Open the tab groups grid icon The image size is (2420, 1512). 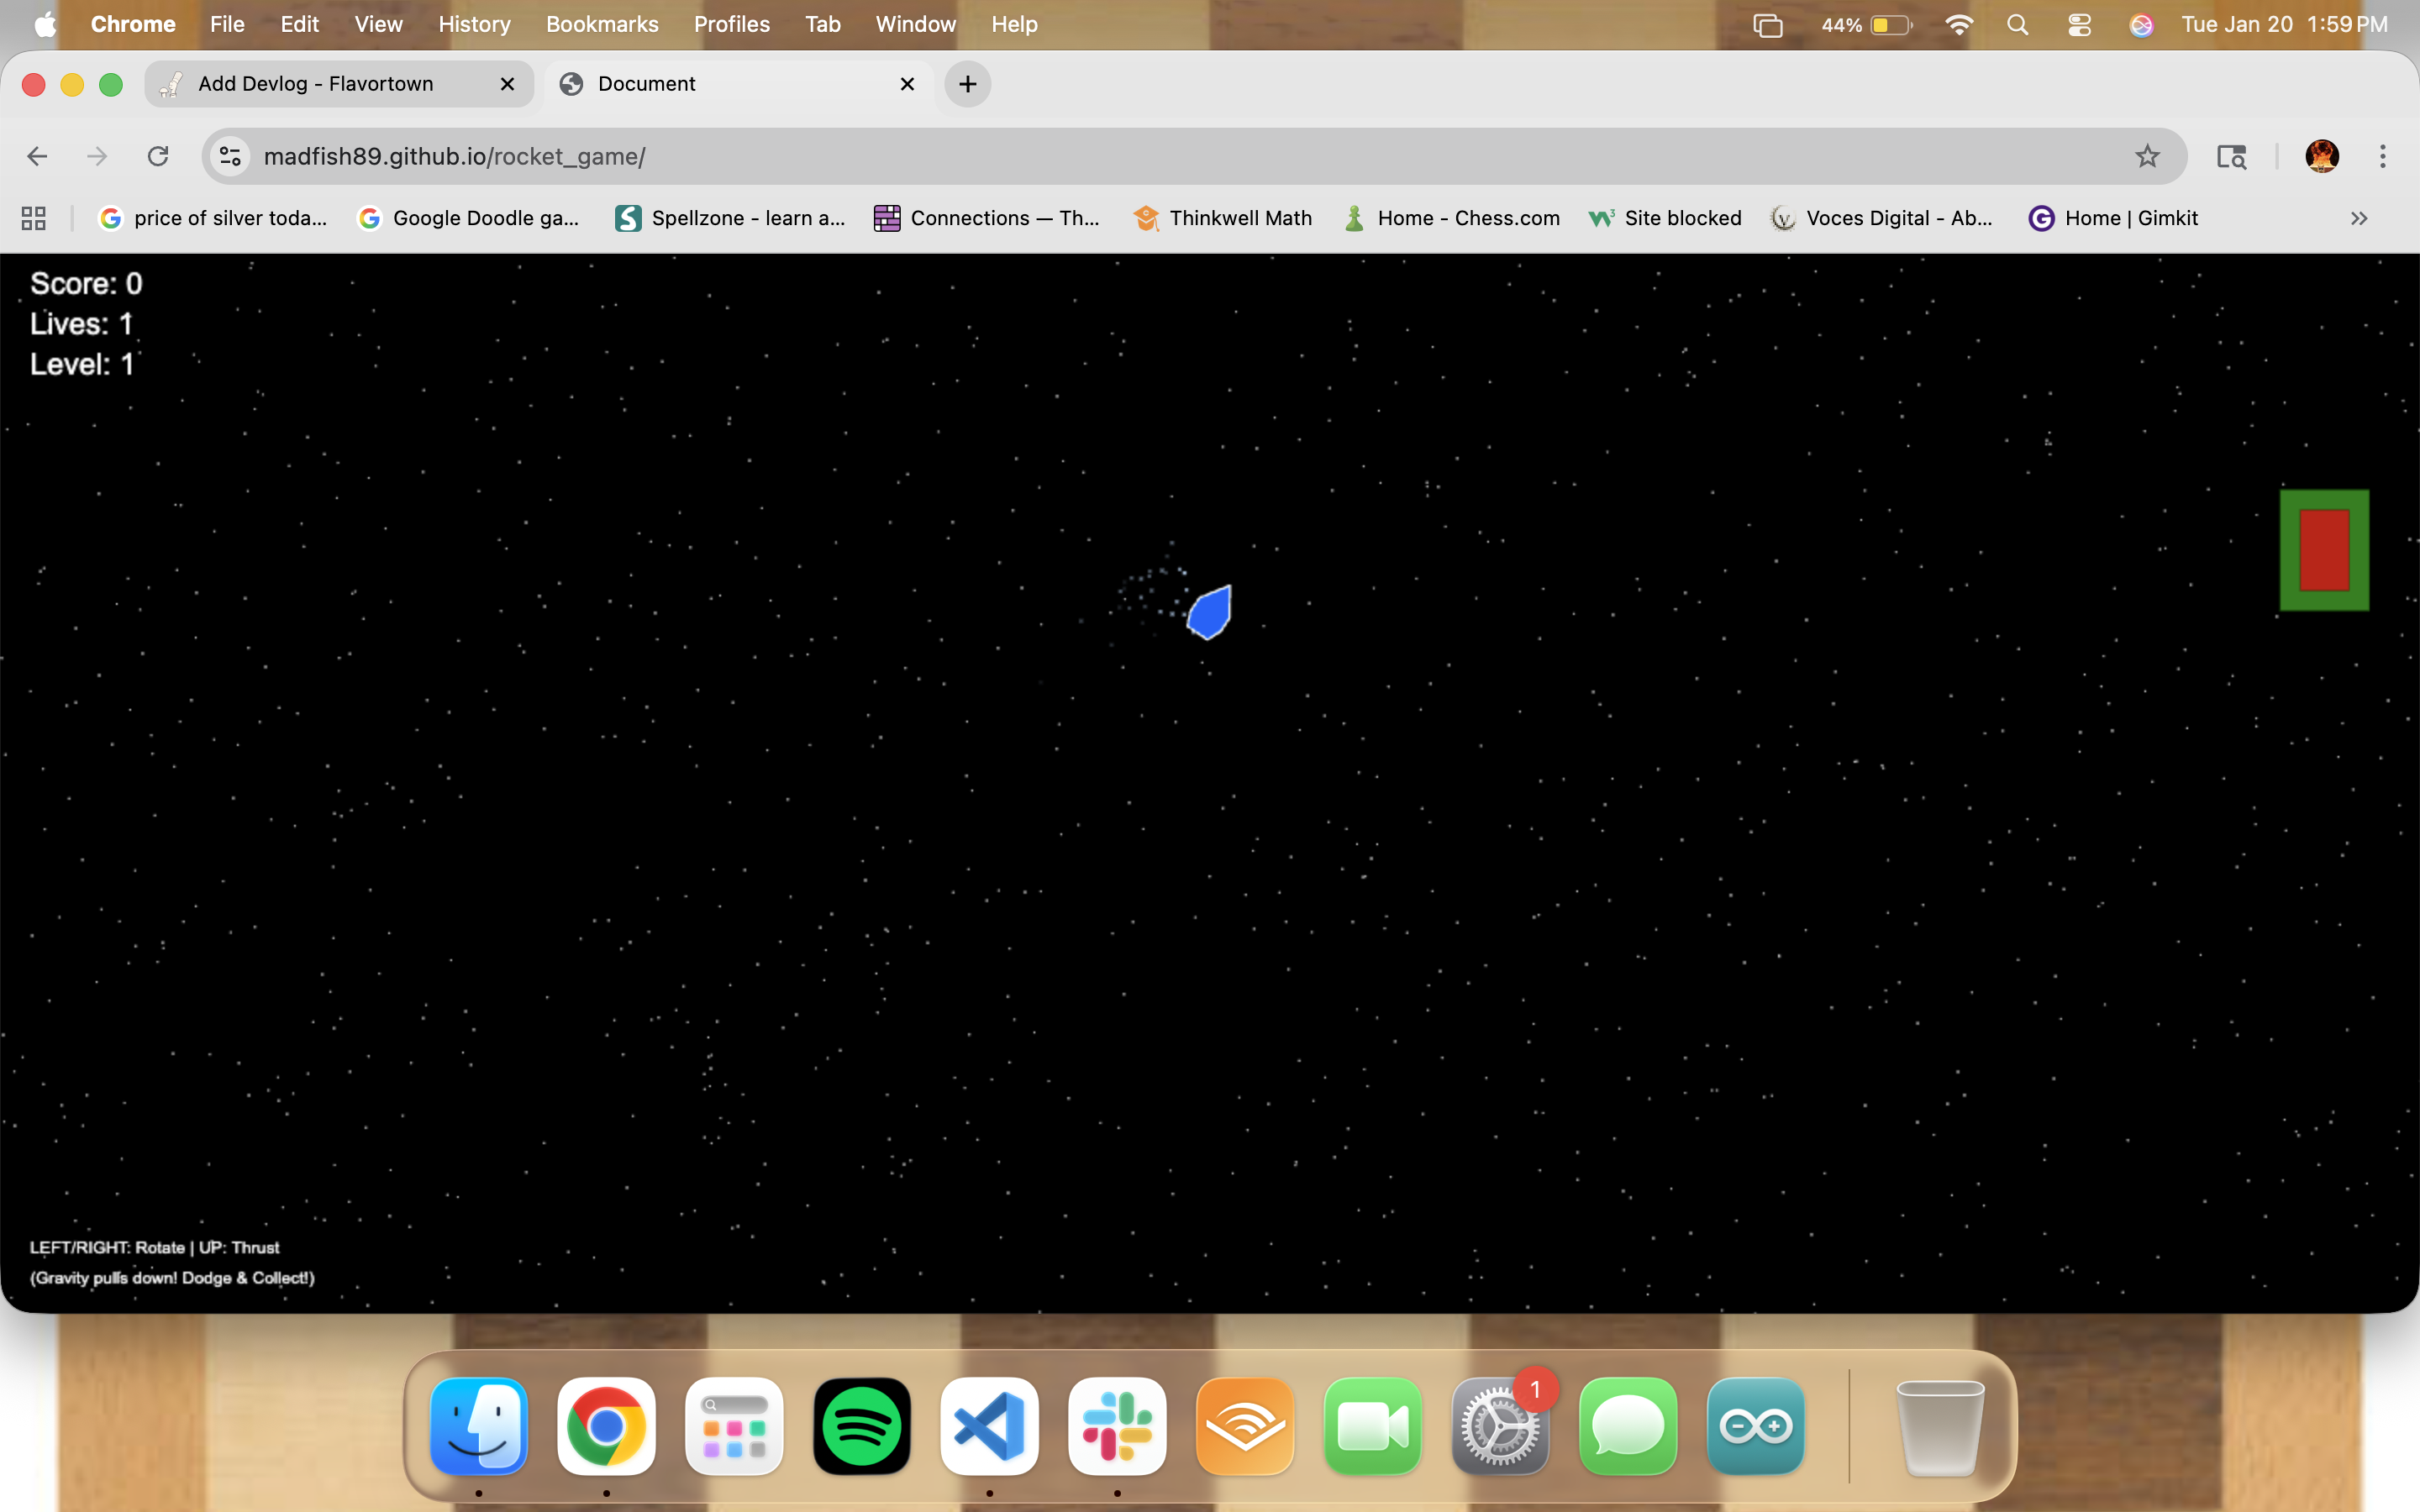(34, 218)
